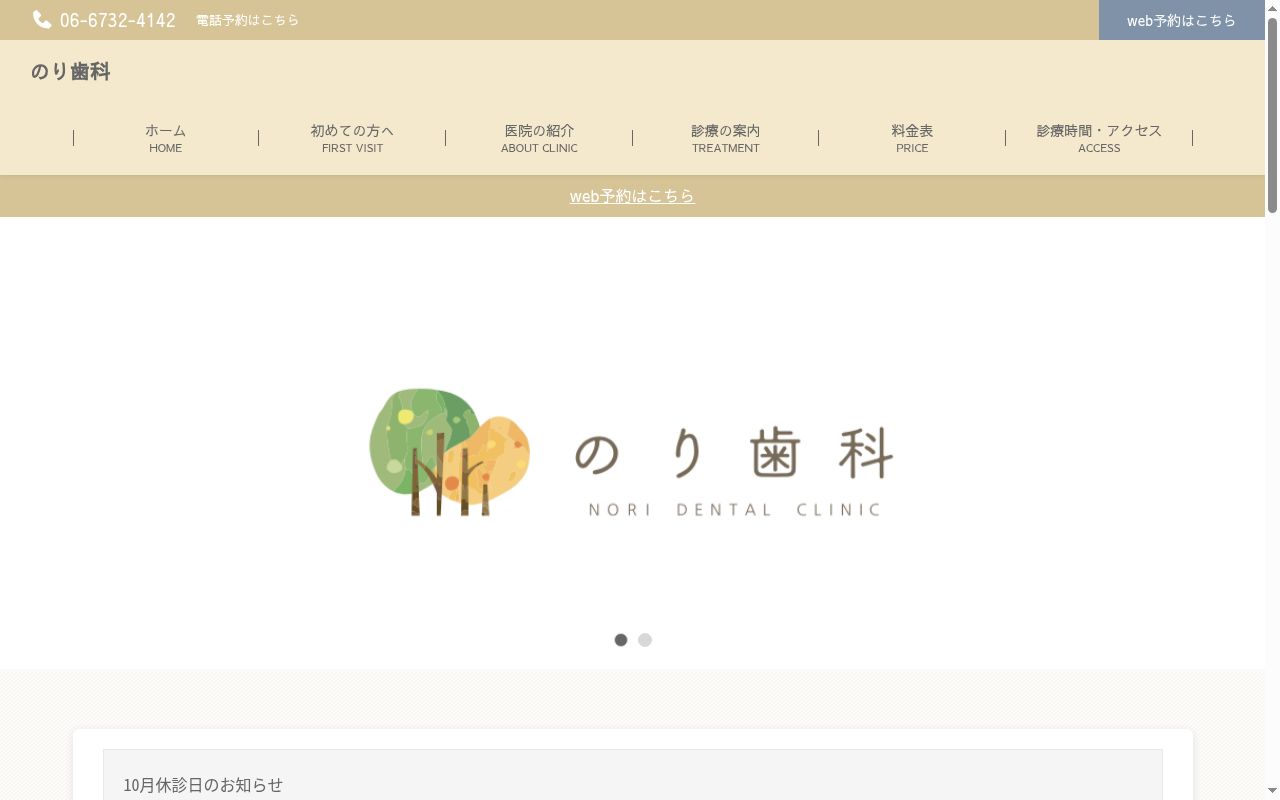Click the phone handset icon
The image size is (1280, 800).
pyautogui.click(x=42, y=19)
